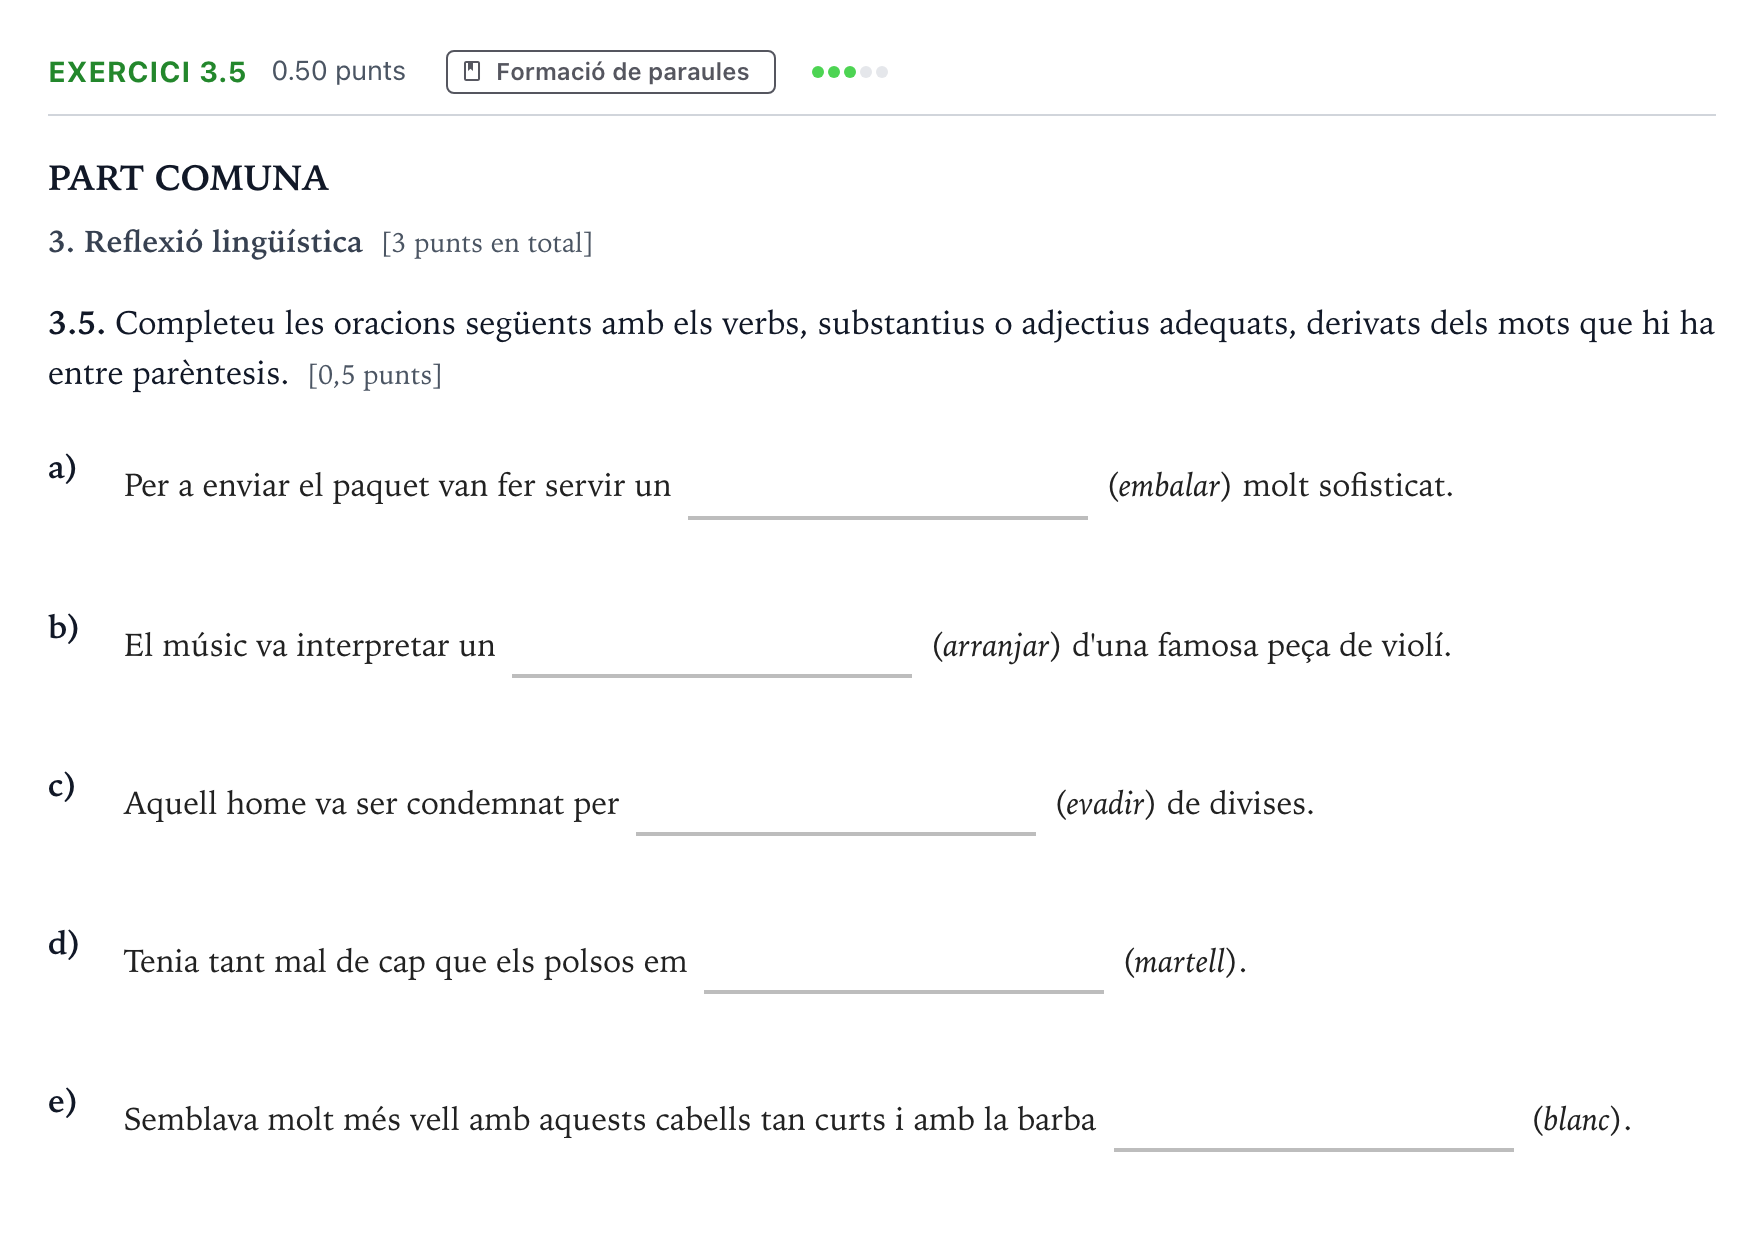The height and width of the screenshot is (1256, 1764).
Task: Click the PART COMUNA section title
Action: (188, 178)
